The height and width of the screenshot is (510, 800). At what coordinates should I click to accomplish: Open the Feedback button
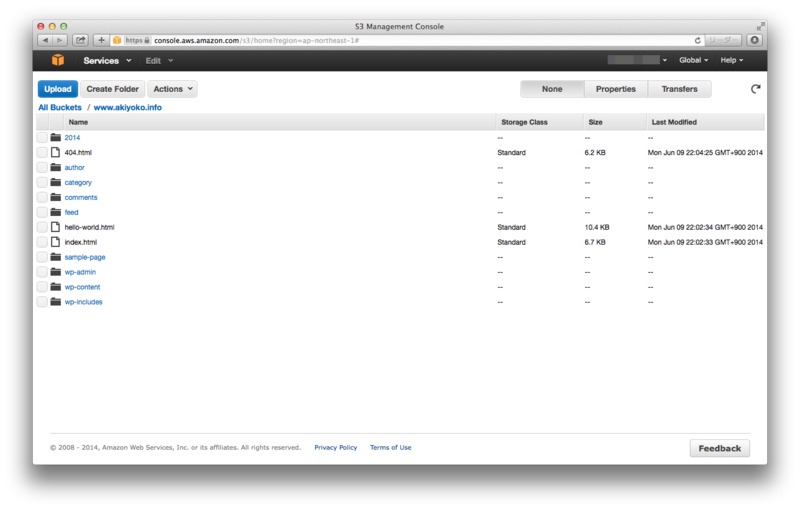719,448
